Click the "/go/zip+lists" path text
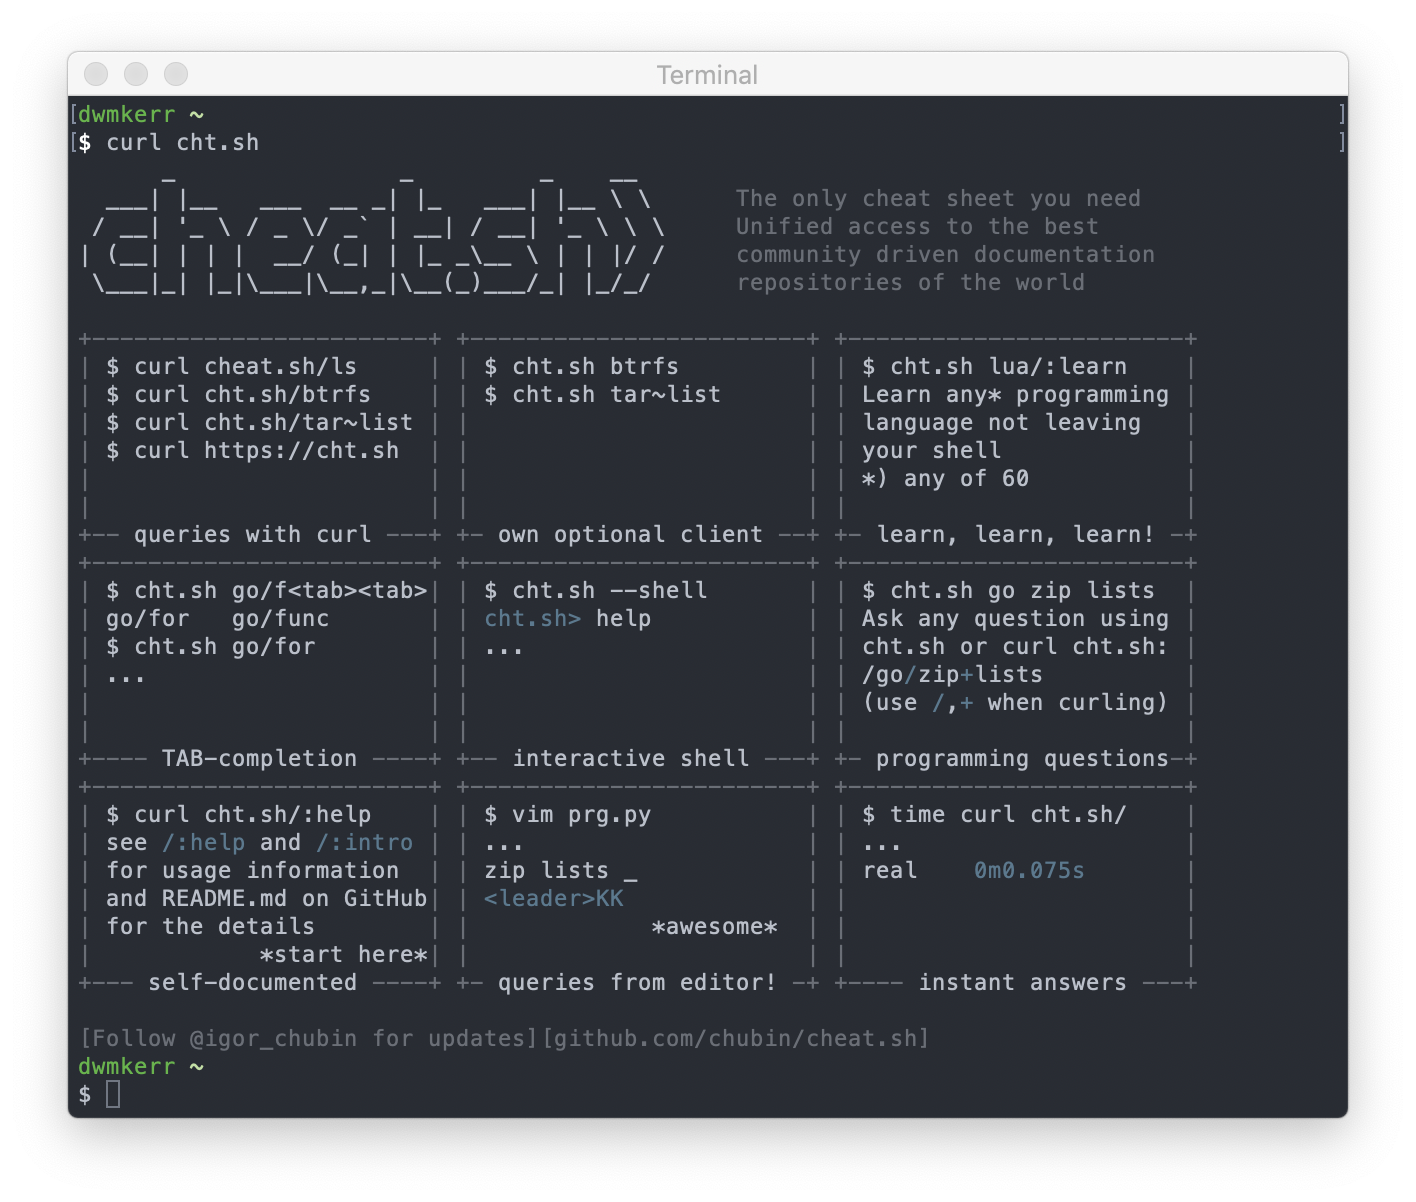 pos(953,674)
